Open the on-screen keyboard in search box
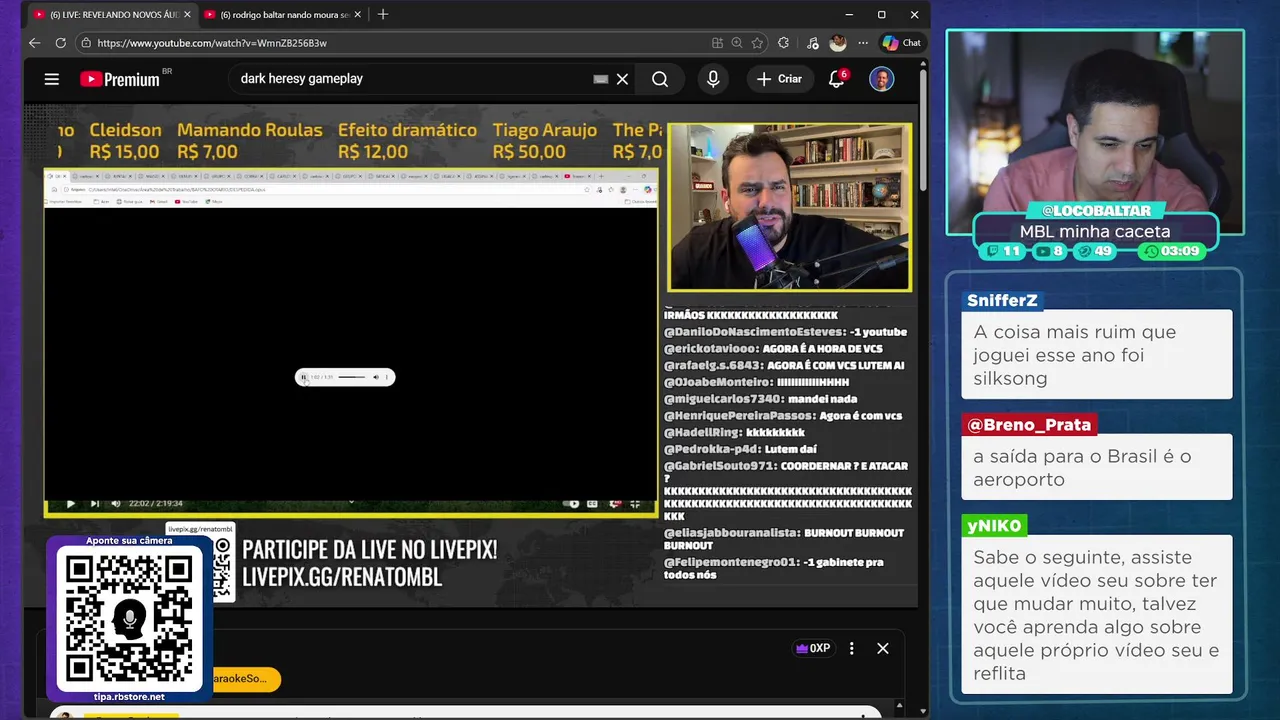This screenshot has width=1280, height=720. [x=600, y=79]
